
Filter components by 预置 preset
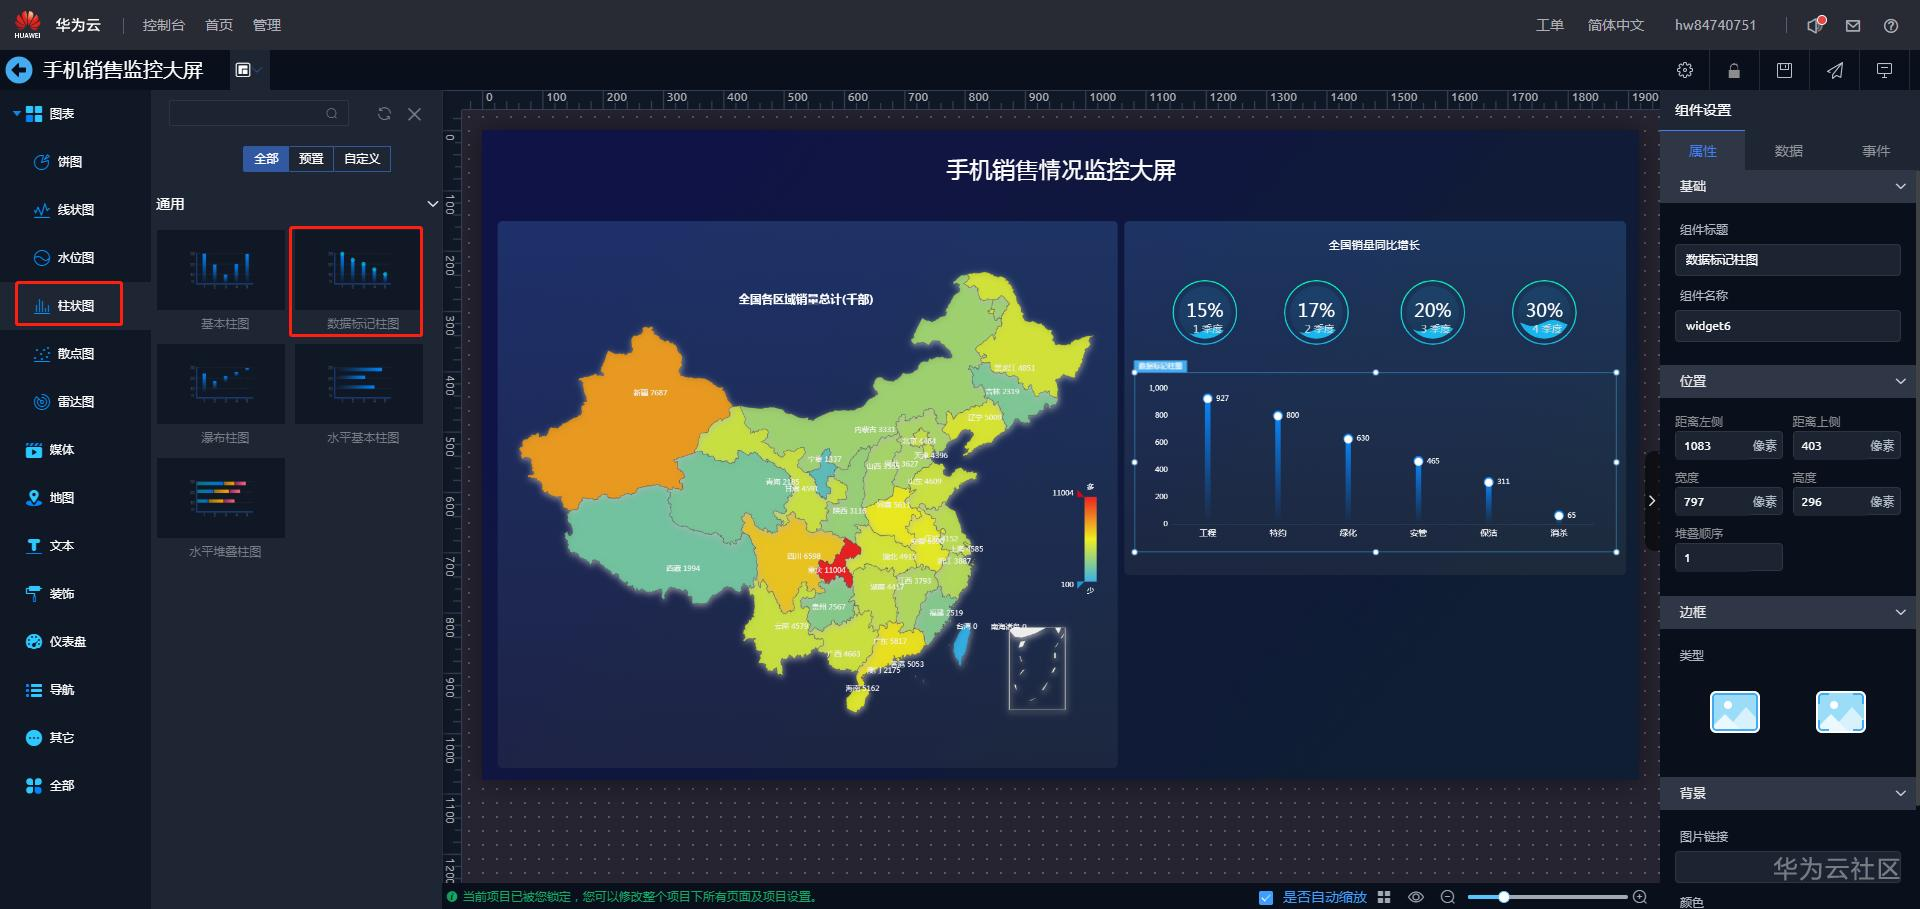tap(311, 159)
